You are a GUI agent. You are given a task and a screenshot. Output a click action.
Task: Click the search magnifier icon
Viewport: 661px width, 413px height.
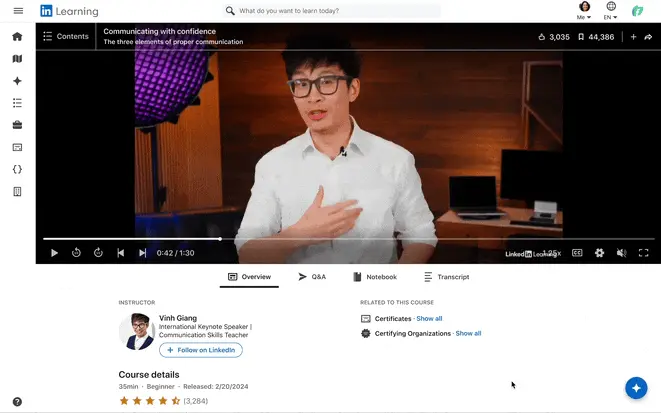[230, 11]
